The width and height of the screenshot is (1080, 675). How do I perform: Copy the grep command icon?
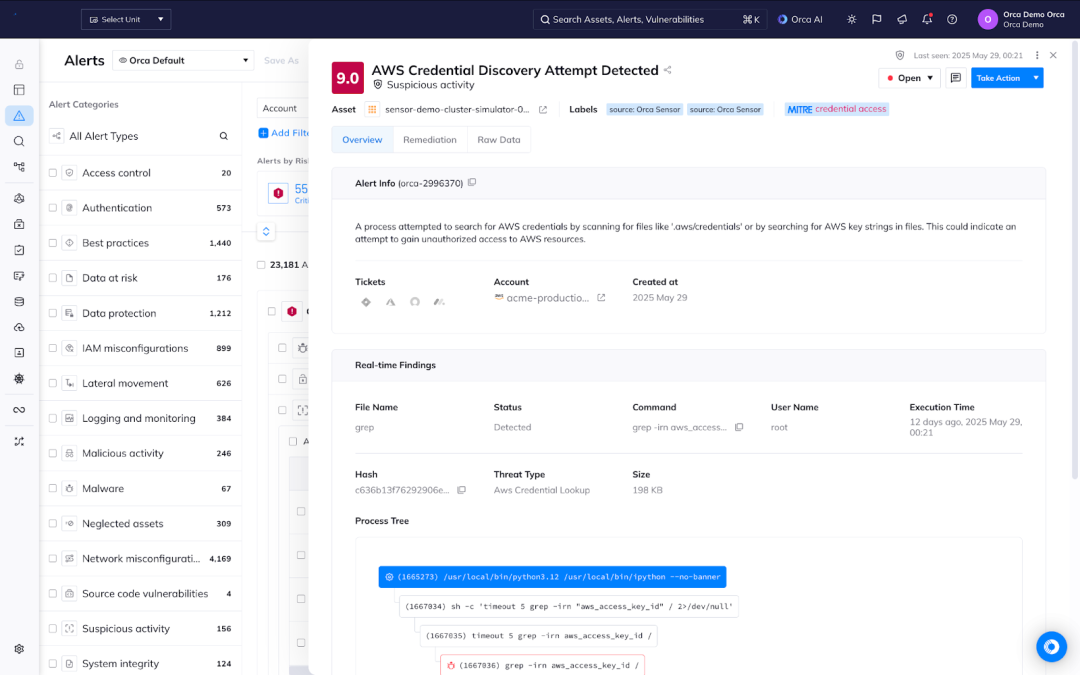tap(739, 427)
